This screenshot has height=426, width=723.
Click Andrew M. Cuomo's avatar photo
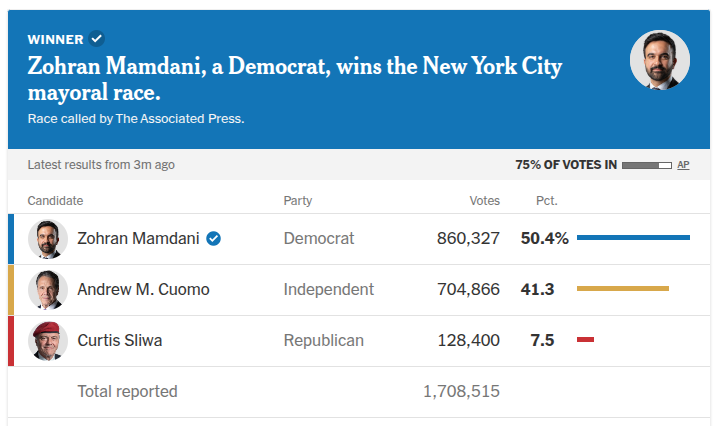click(x=47, y=290)
